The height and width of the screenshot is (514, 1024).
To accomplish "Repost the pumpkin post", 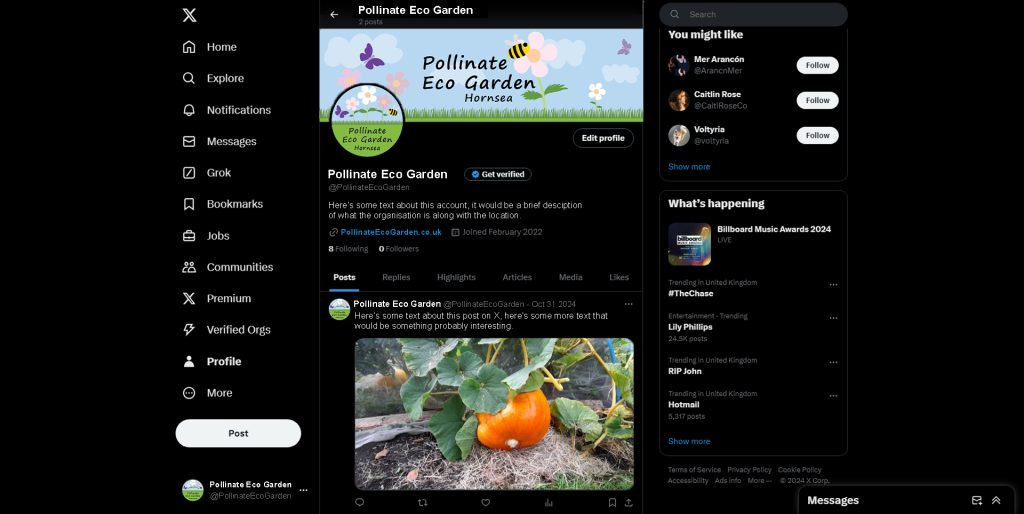I will coord(423,502).
